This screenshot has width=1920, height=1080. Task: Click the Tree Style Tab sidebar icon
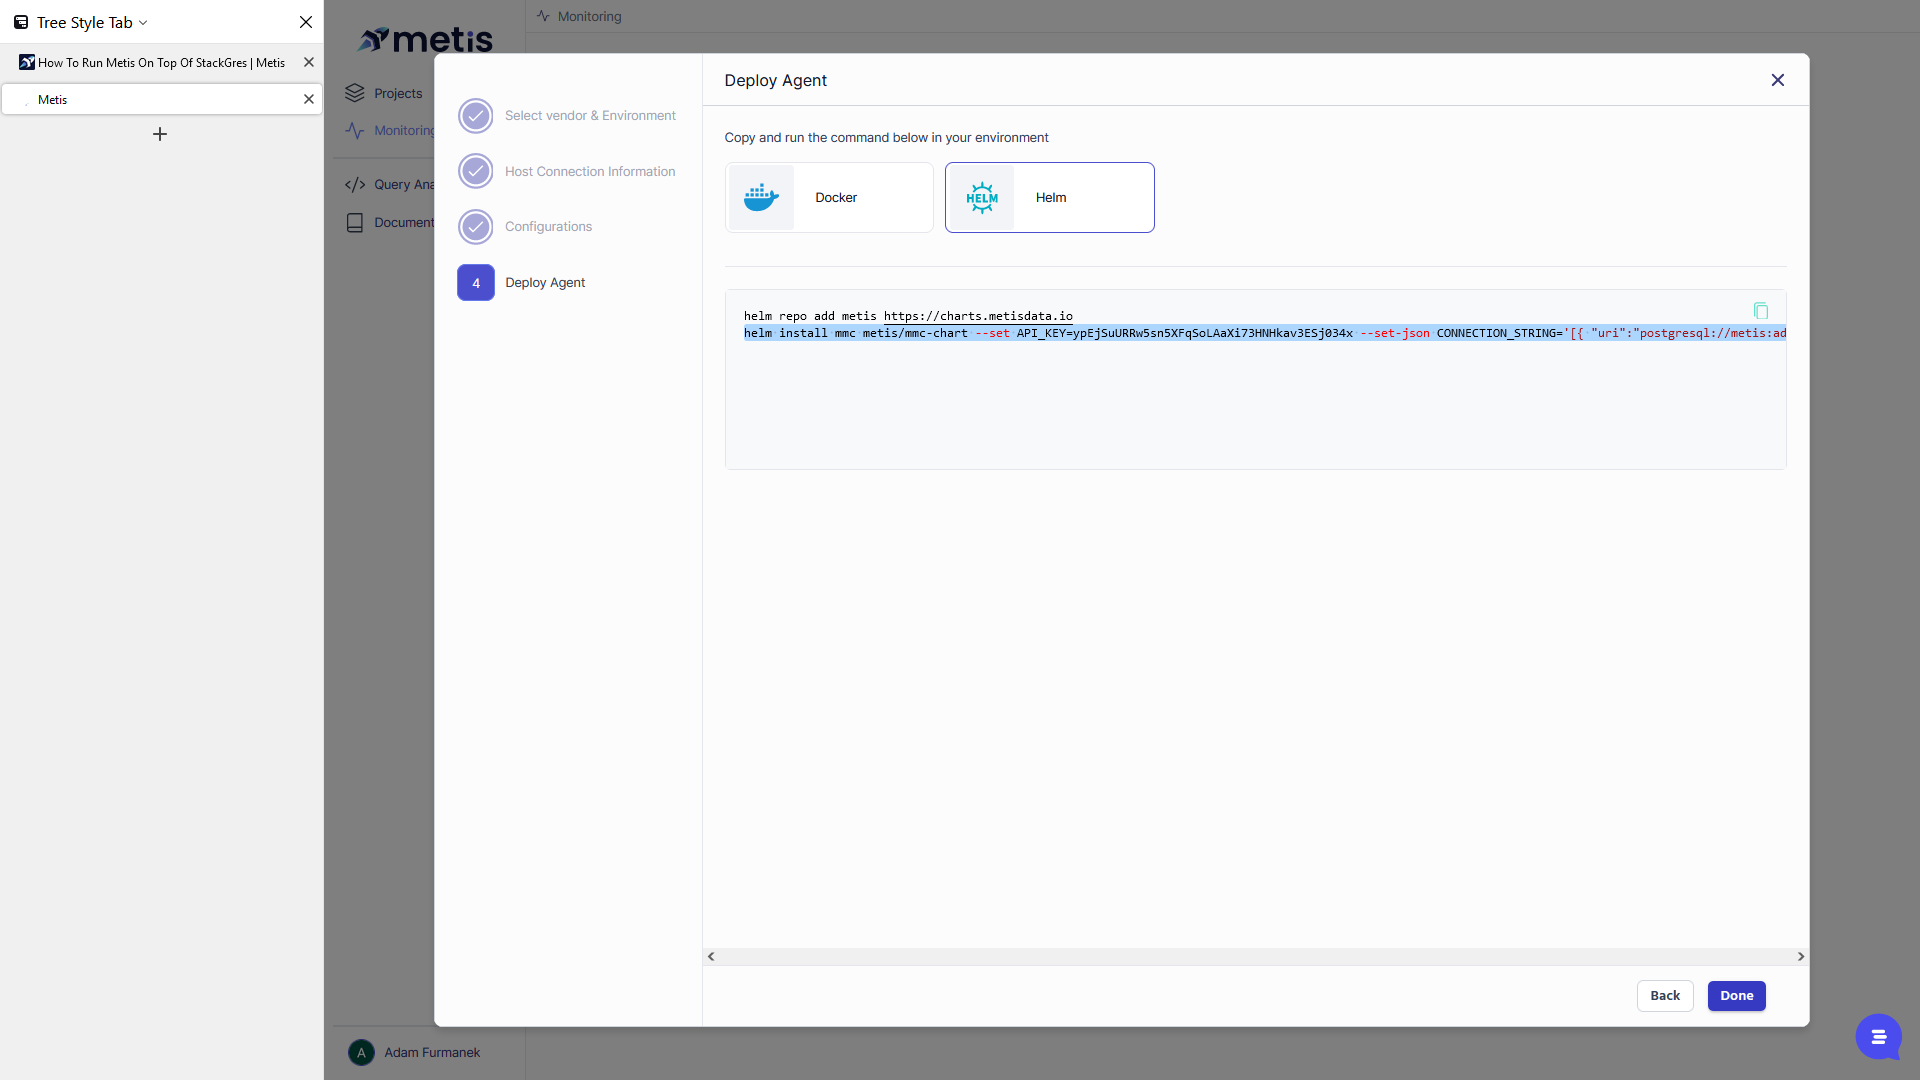pyautogui.click(x=20, y=22)
